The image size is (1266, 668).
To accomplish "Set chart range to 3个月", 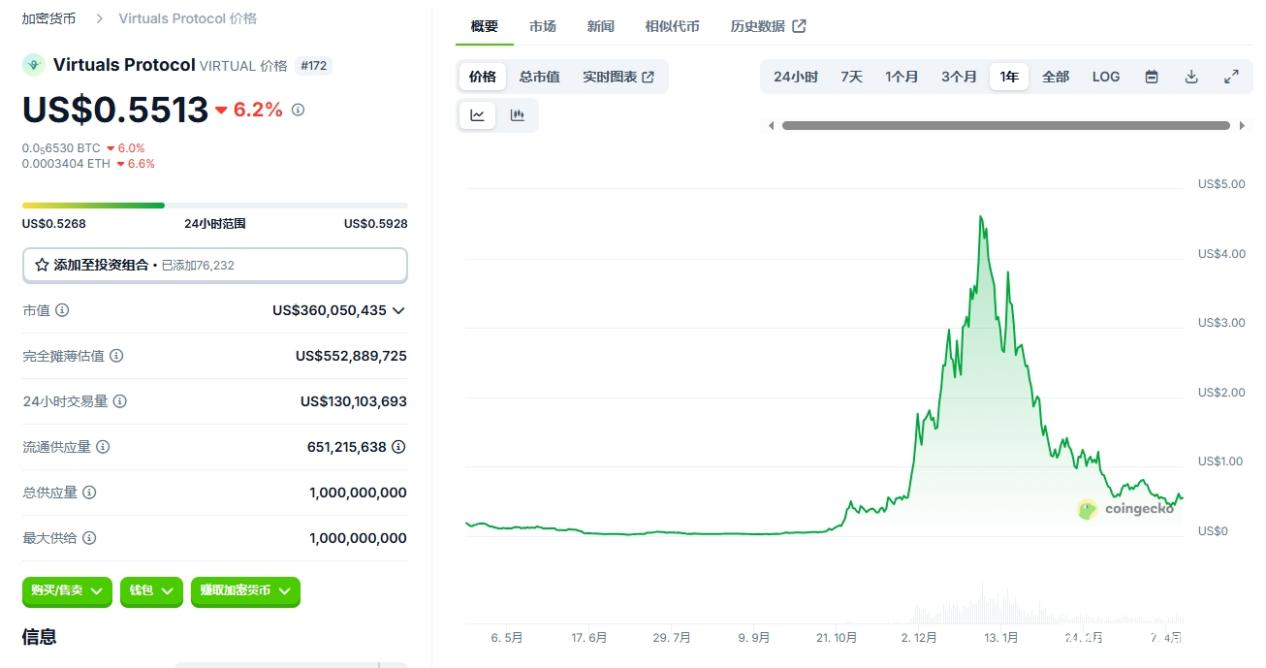I will click(x=958, y=76).
